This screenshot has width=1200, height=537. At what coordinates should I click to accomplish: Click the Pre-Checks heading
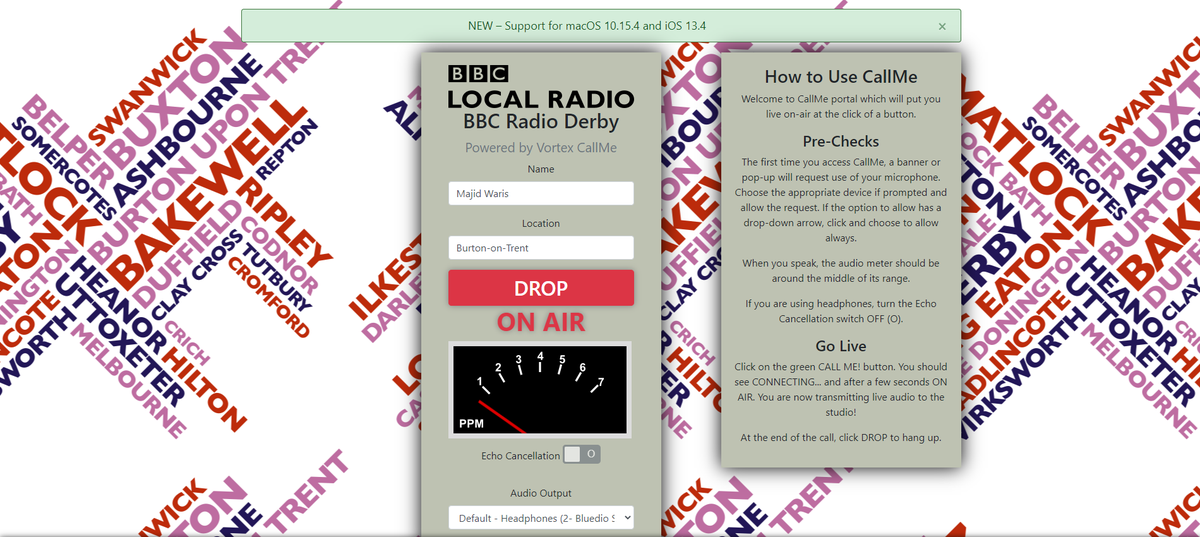[x=841, y=141]
